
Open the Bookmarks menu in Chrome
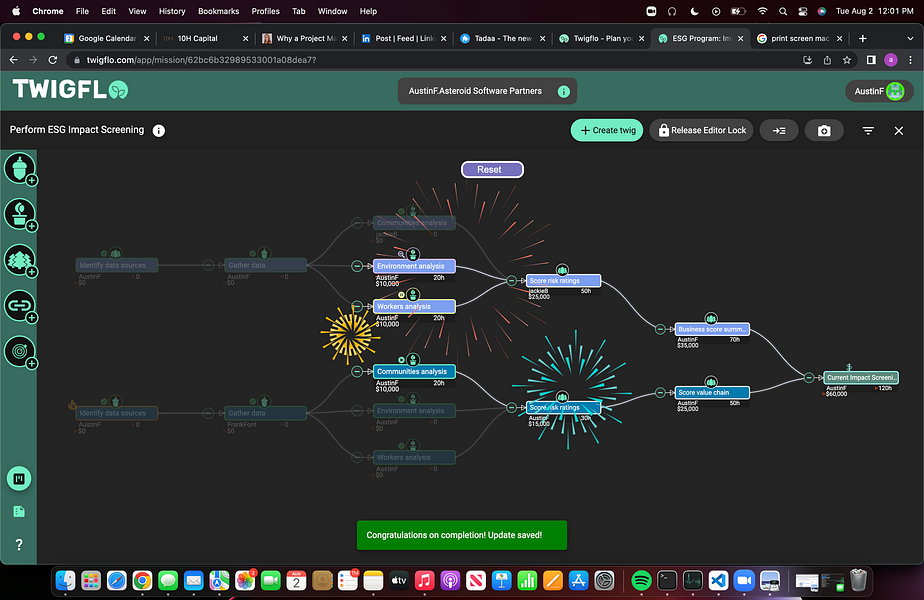pos(218,11)
